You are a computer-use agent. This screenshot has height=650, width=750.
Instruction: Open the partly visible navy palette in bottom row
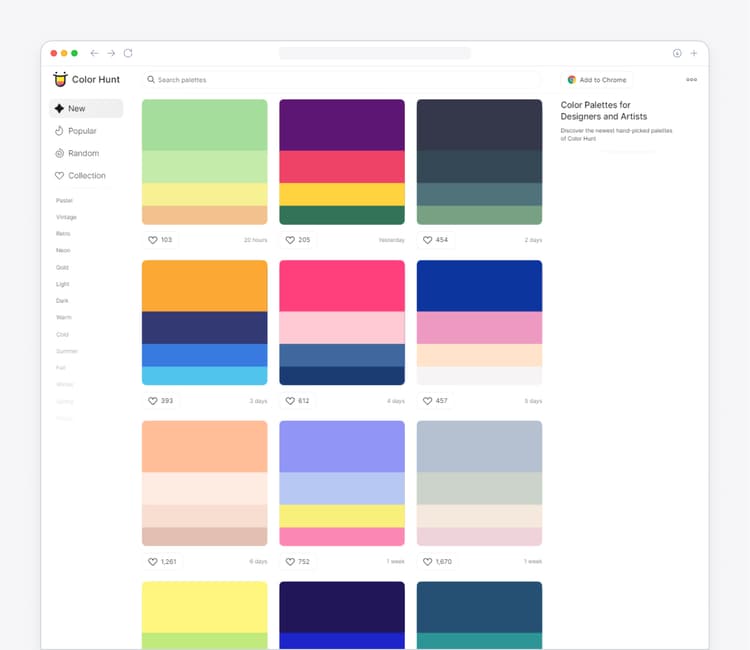342,616
